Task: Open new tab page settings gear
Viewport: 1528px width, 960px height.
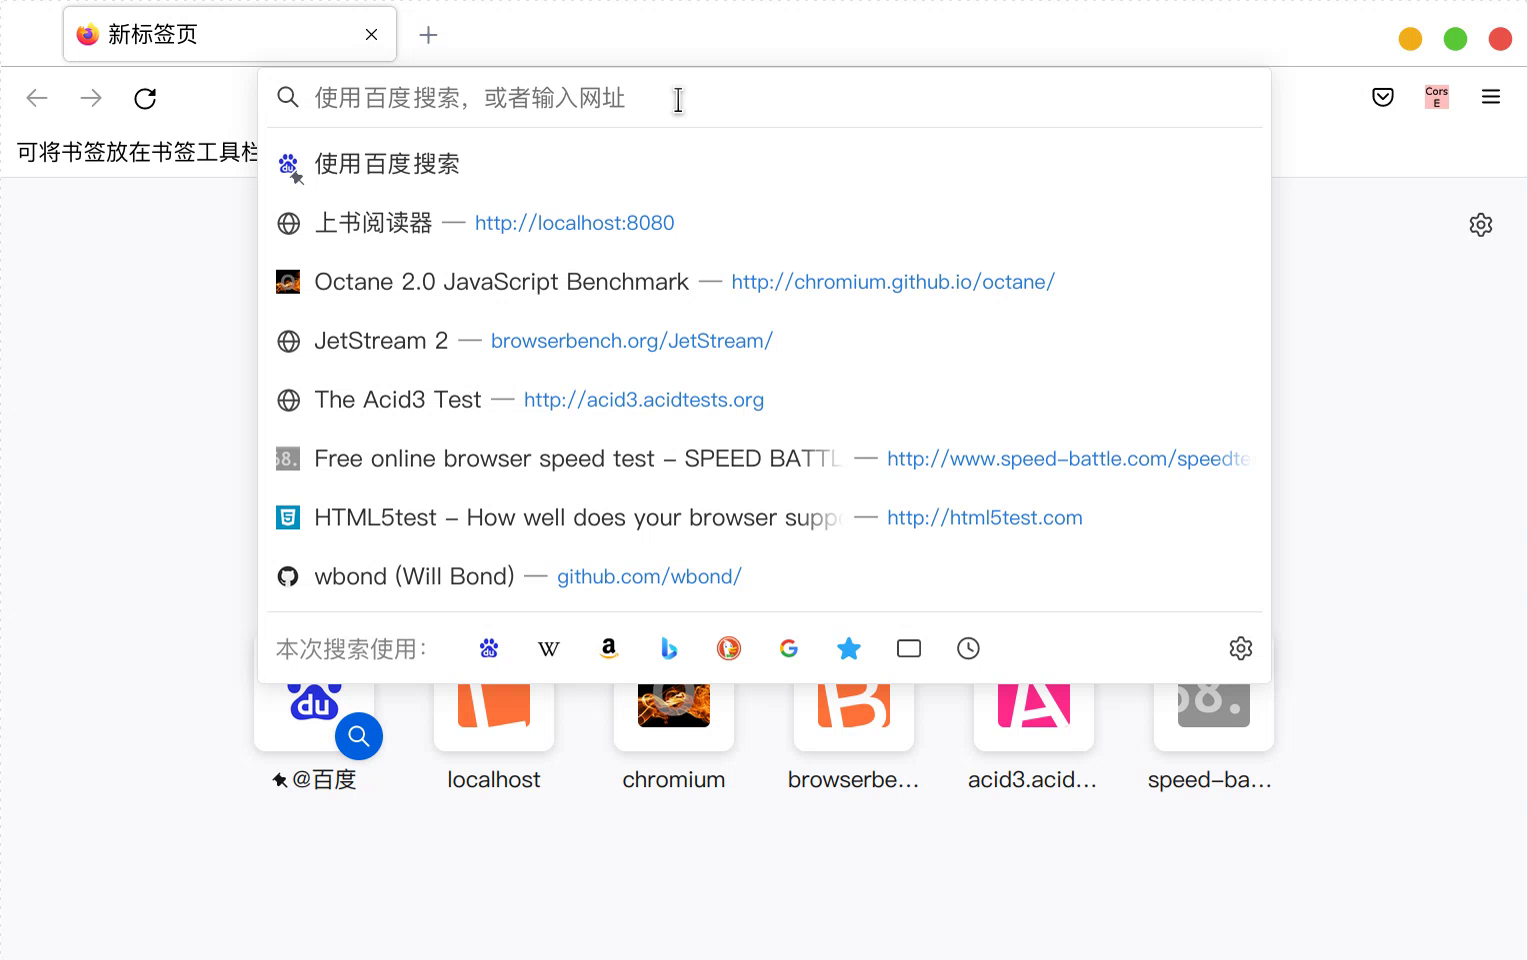Action: (1481, 224)
